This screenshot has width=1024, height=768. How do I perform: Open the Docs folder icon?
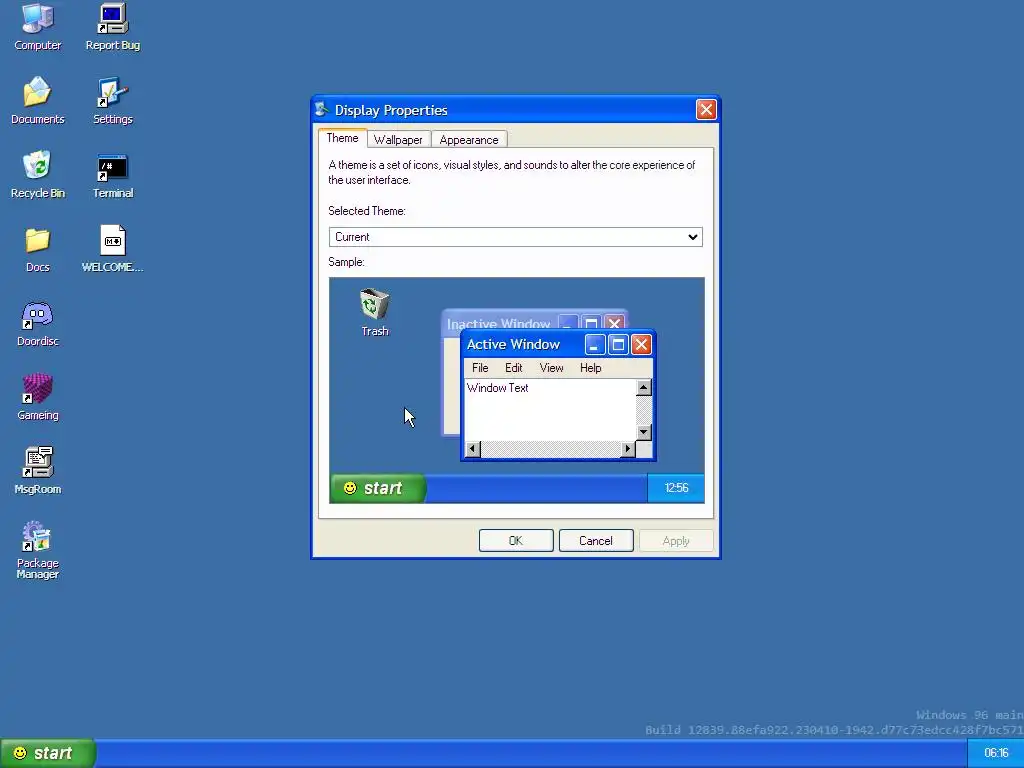click(37, 248)
